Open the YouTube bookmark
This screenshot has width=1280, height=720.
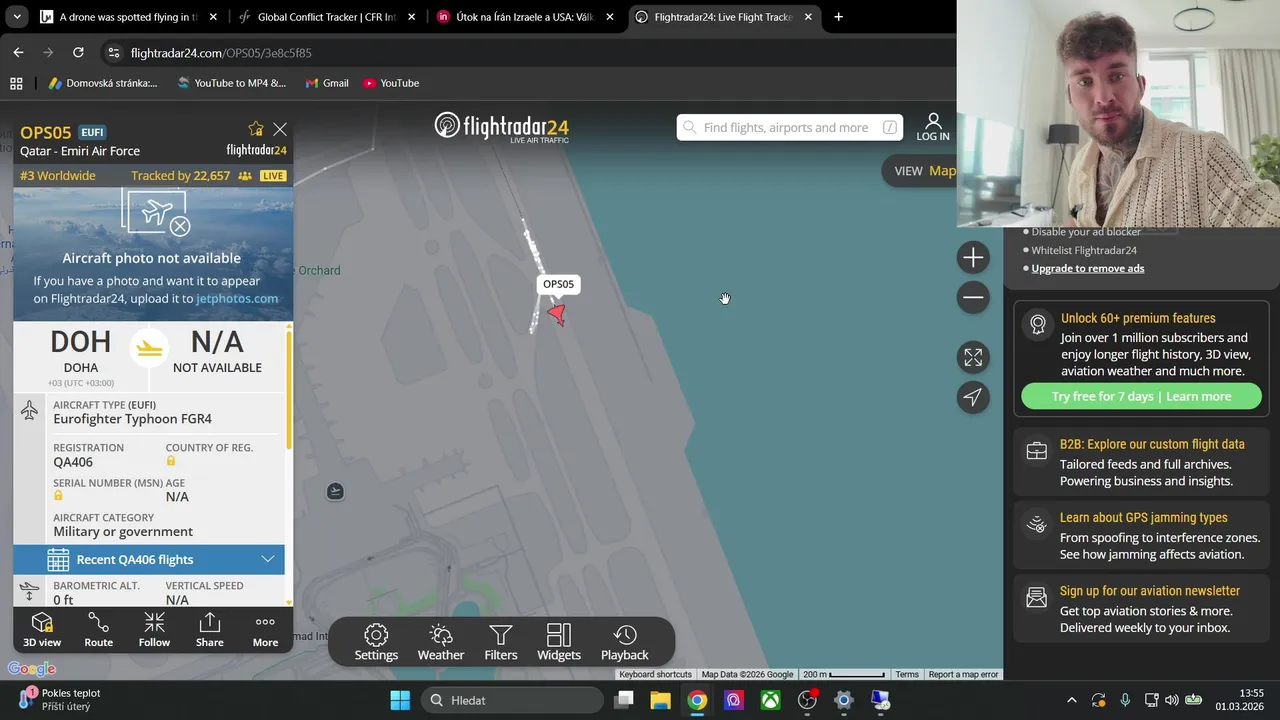(x=391, y=83)
